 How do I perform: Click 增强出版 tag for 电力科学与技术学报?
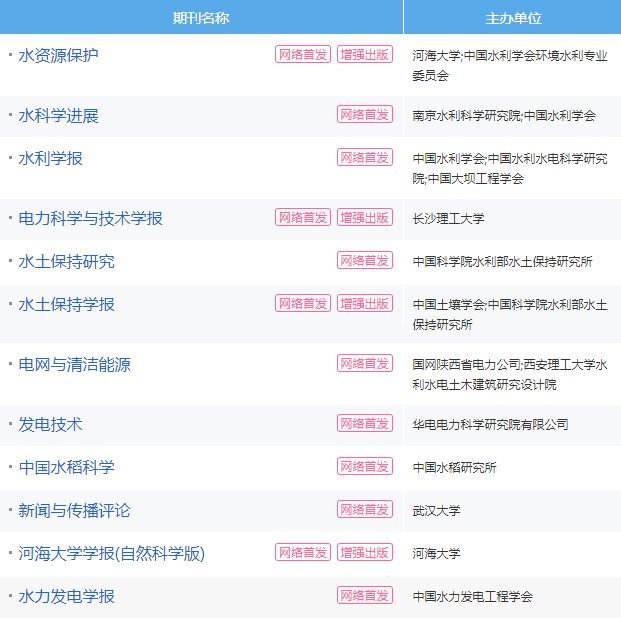tap(365, 217)
